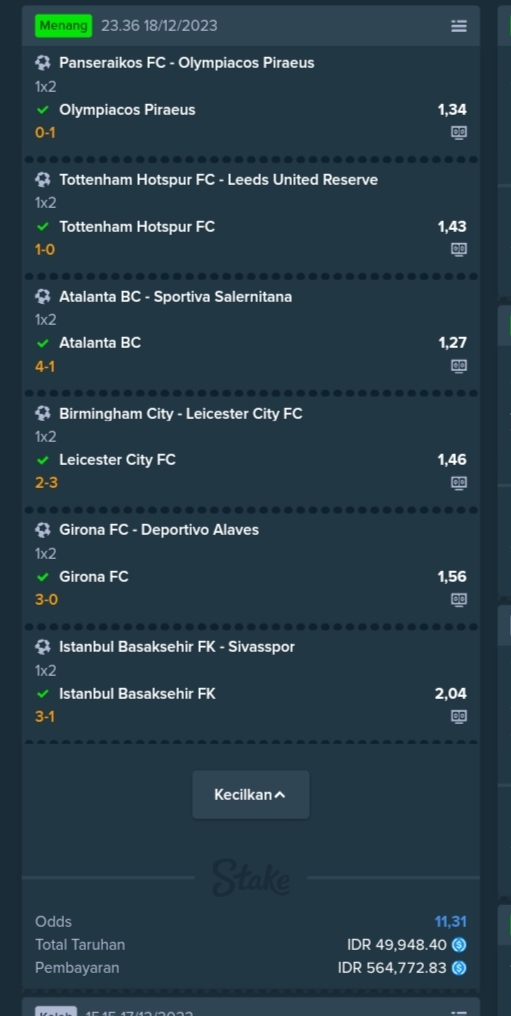Viewport: 511px width, 1016px height.
Task: Open the bet slip hamburger menu icon
Action: [459, 26]
